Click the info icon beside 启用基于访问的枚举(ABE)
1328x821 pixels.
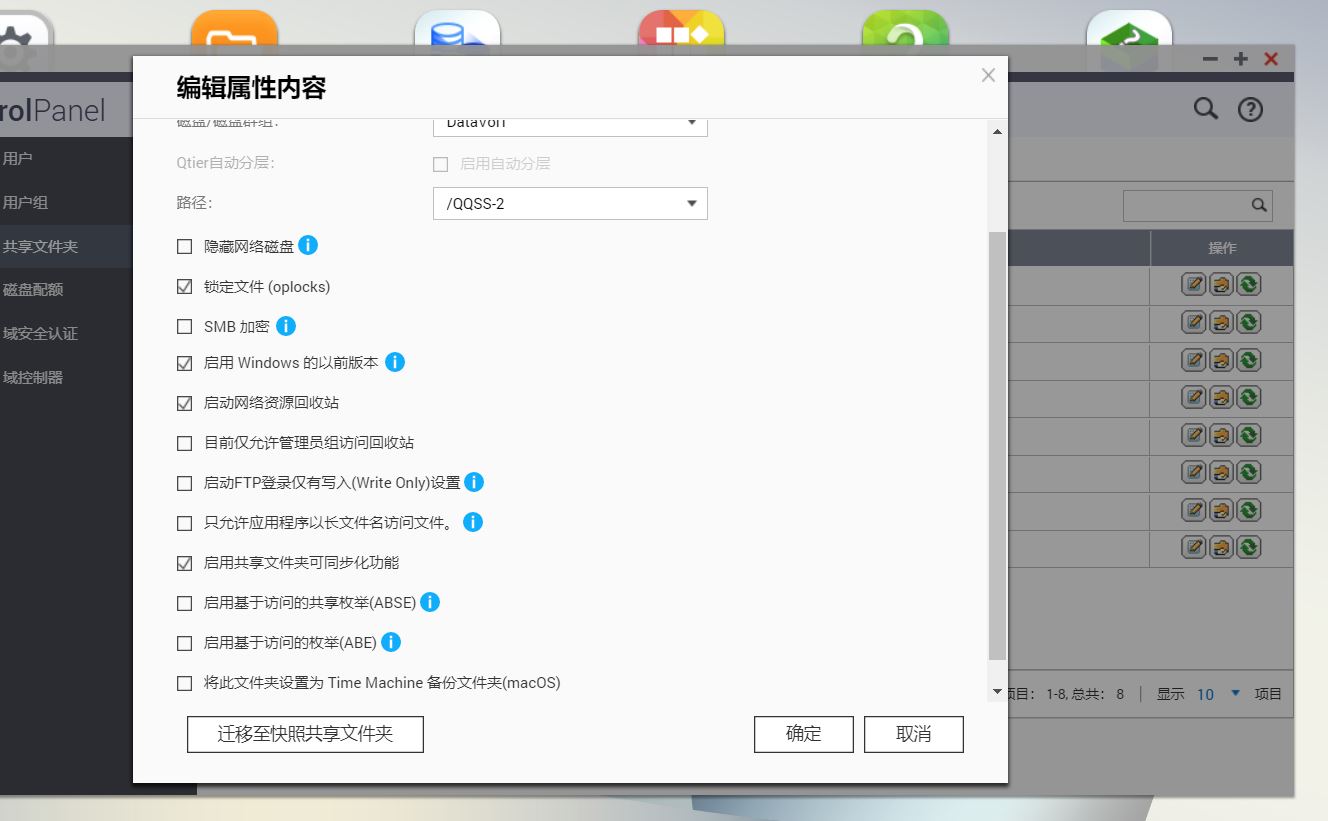[391, 642]
